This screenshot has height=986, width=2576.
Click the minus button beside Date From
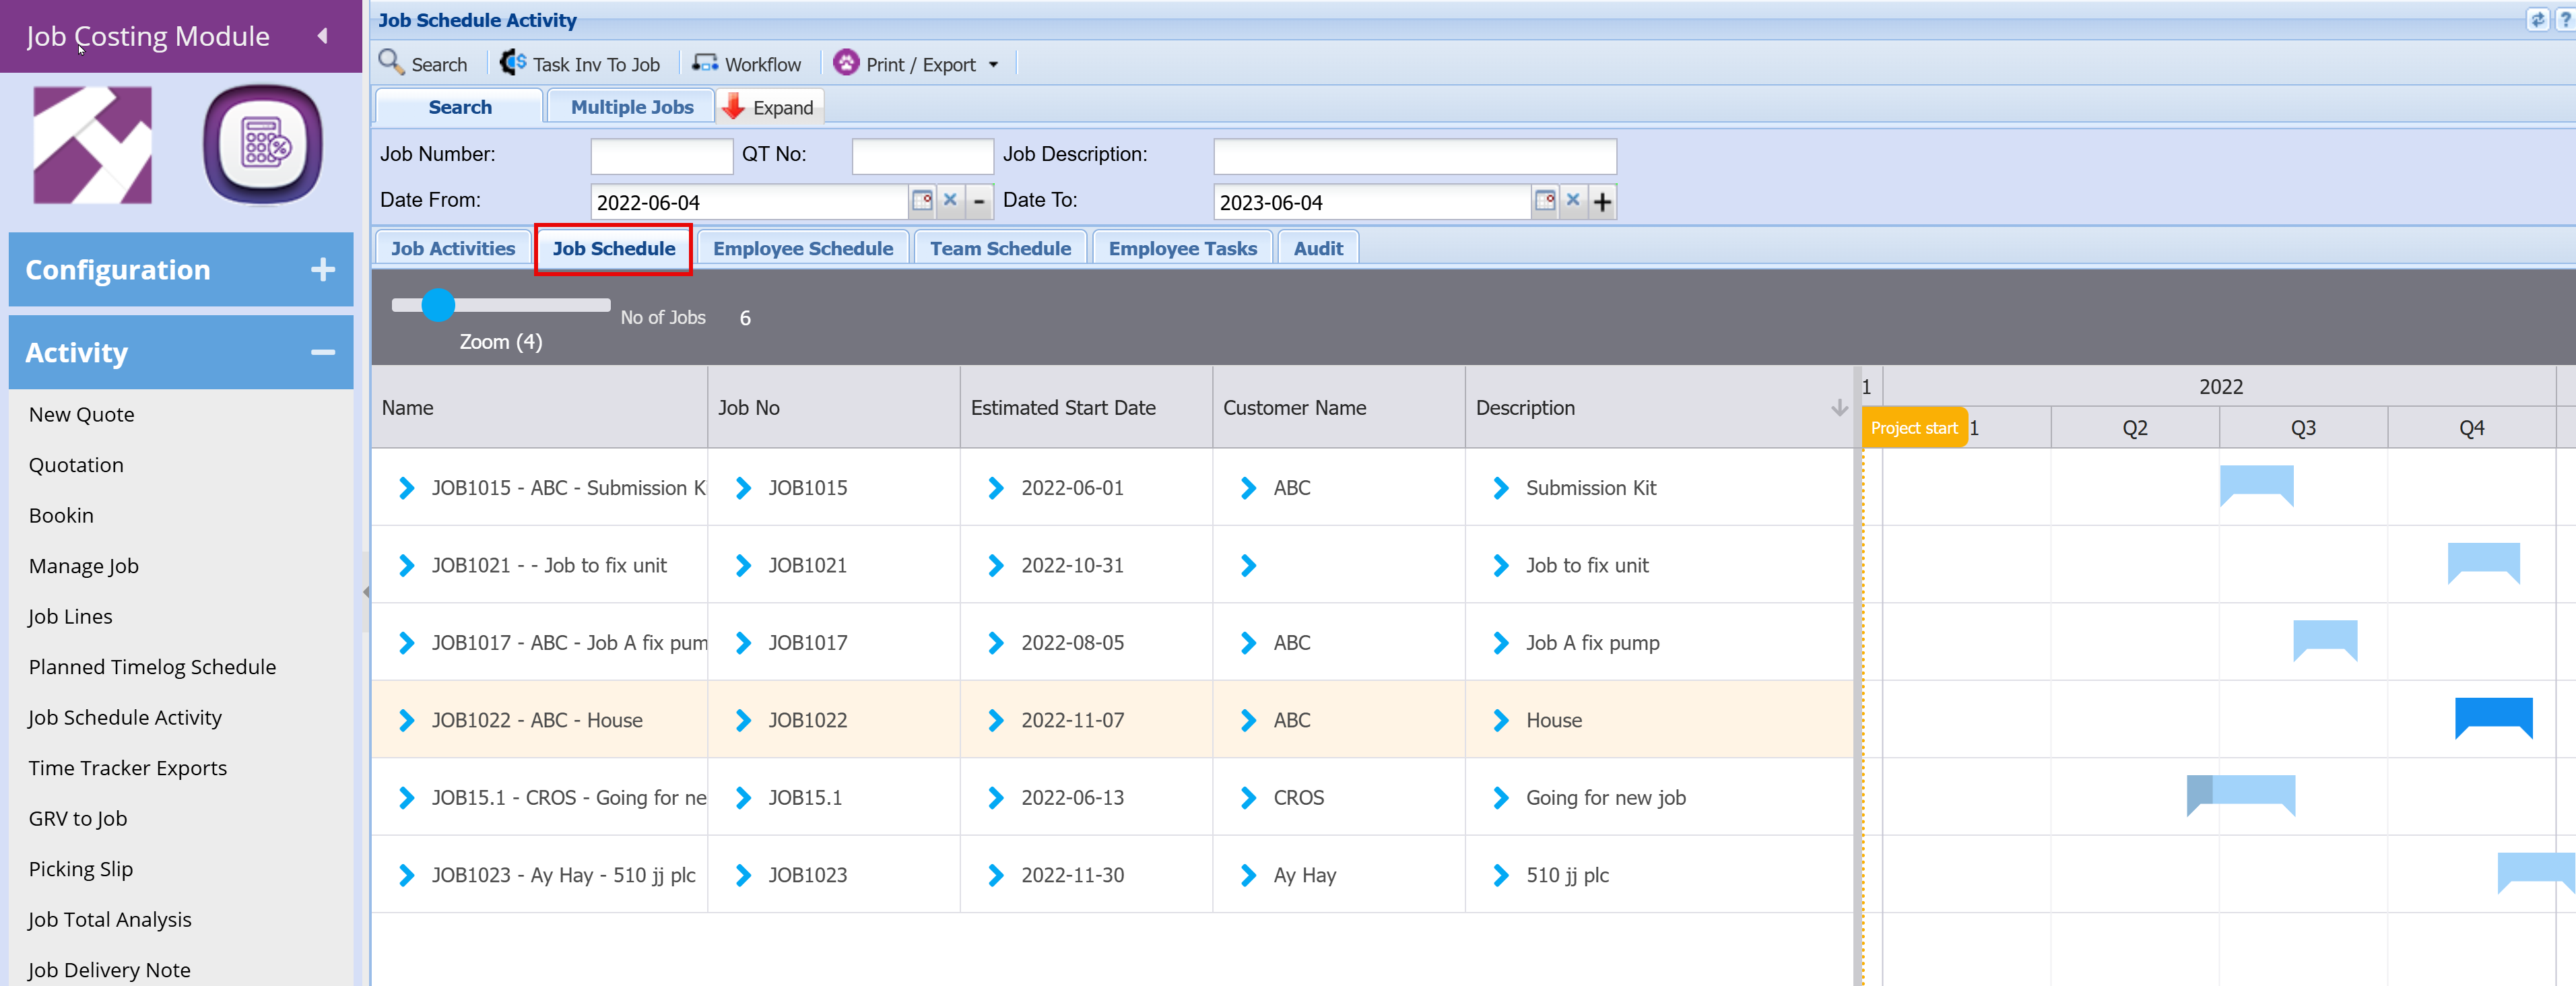(x=979, y=202)
